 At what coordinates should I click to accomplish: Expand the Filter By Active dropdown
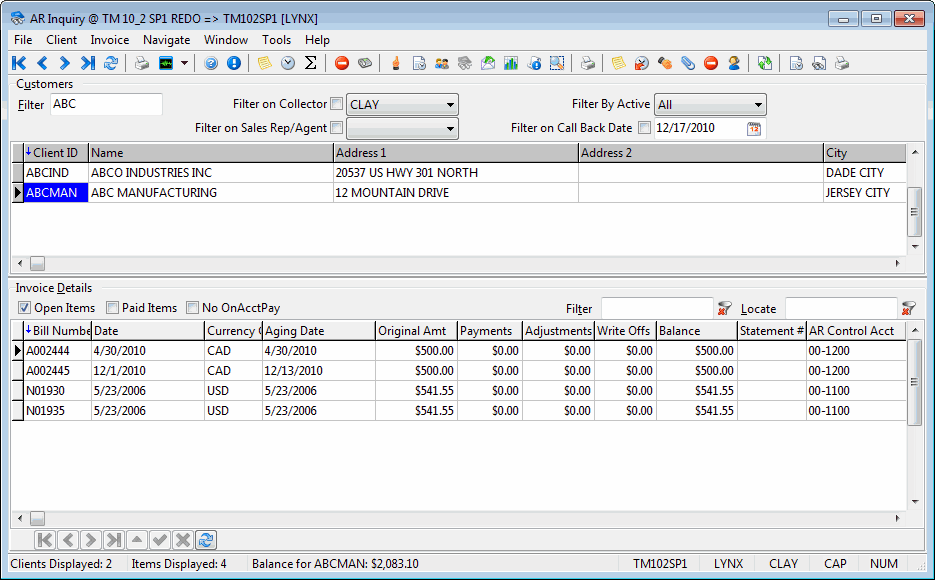tap(758, 105)
